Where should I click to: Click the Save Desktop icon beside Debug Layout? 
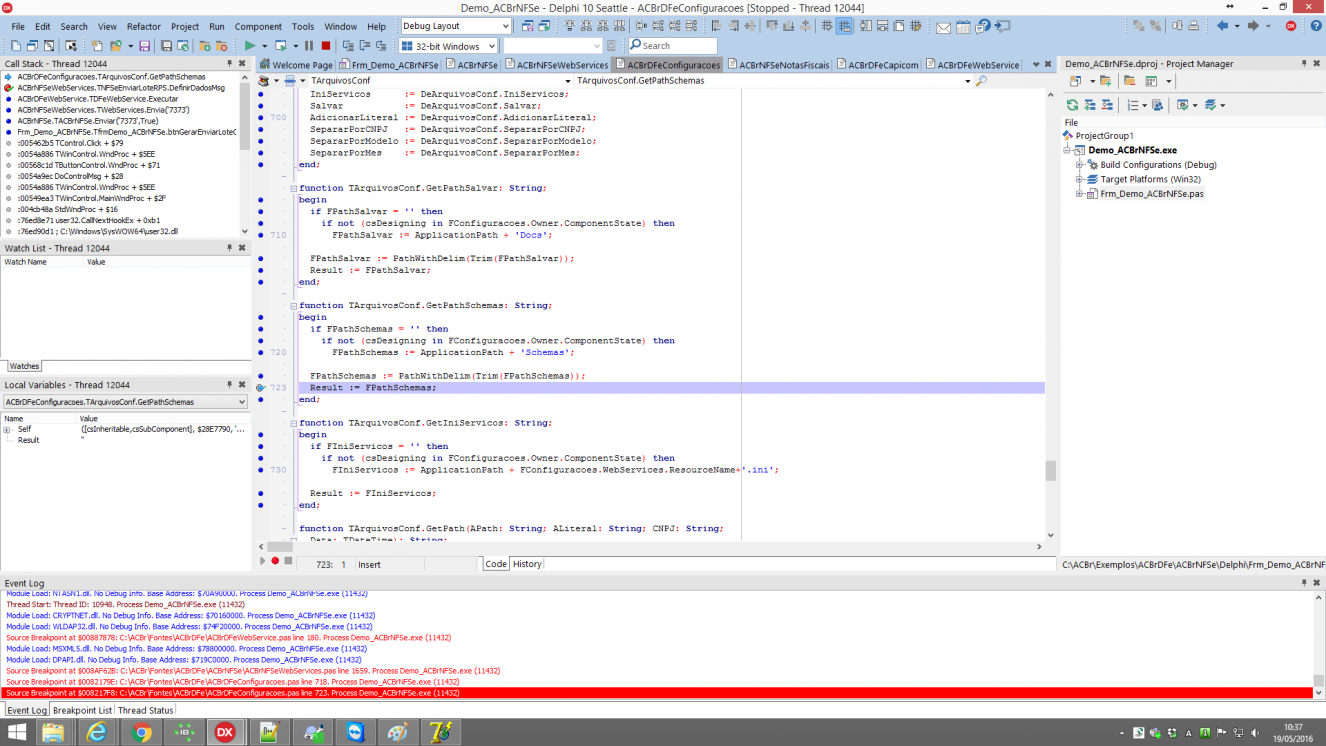[x=527, y=26]
